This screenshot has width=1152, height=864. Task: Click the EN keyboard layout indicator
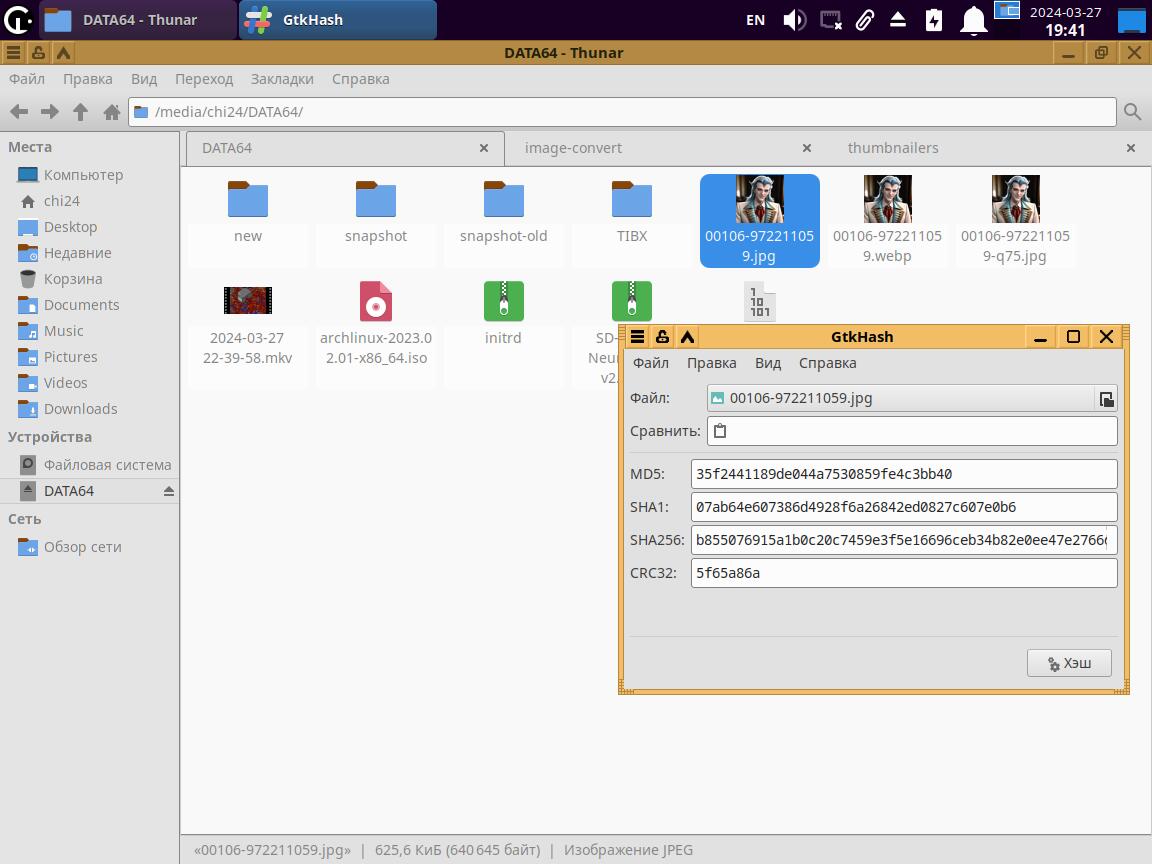click(756, 20)
